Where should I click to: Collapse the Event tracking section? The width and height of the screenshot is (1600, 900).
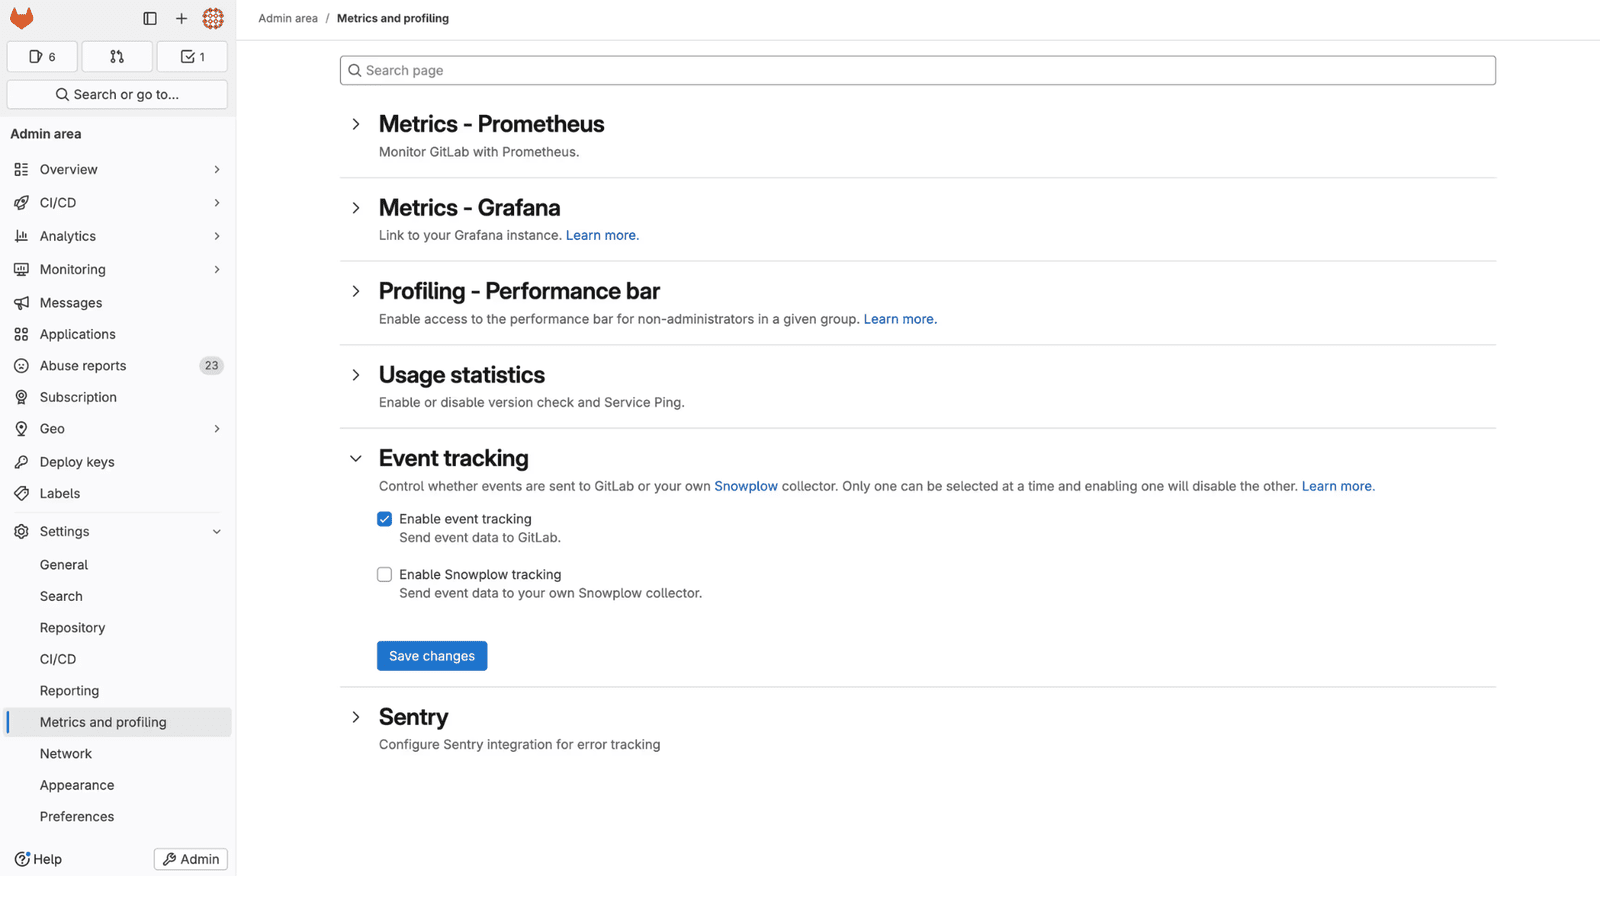(x=356, y=458)
